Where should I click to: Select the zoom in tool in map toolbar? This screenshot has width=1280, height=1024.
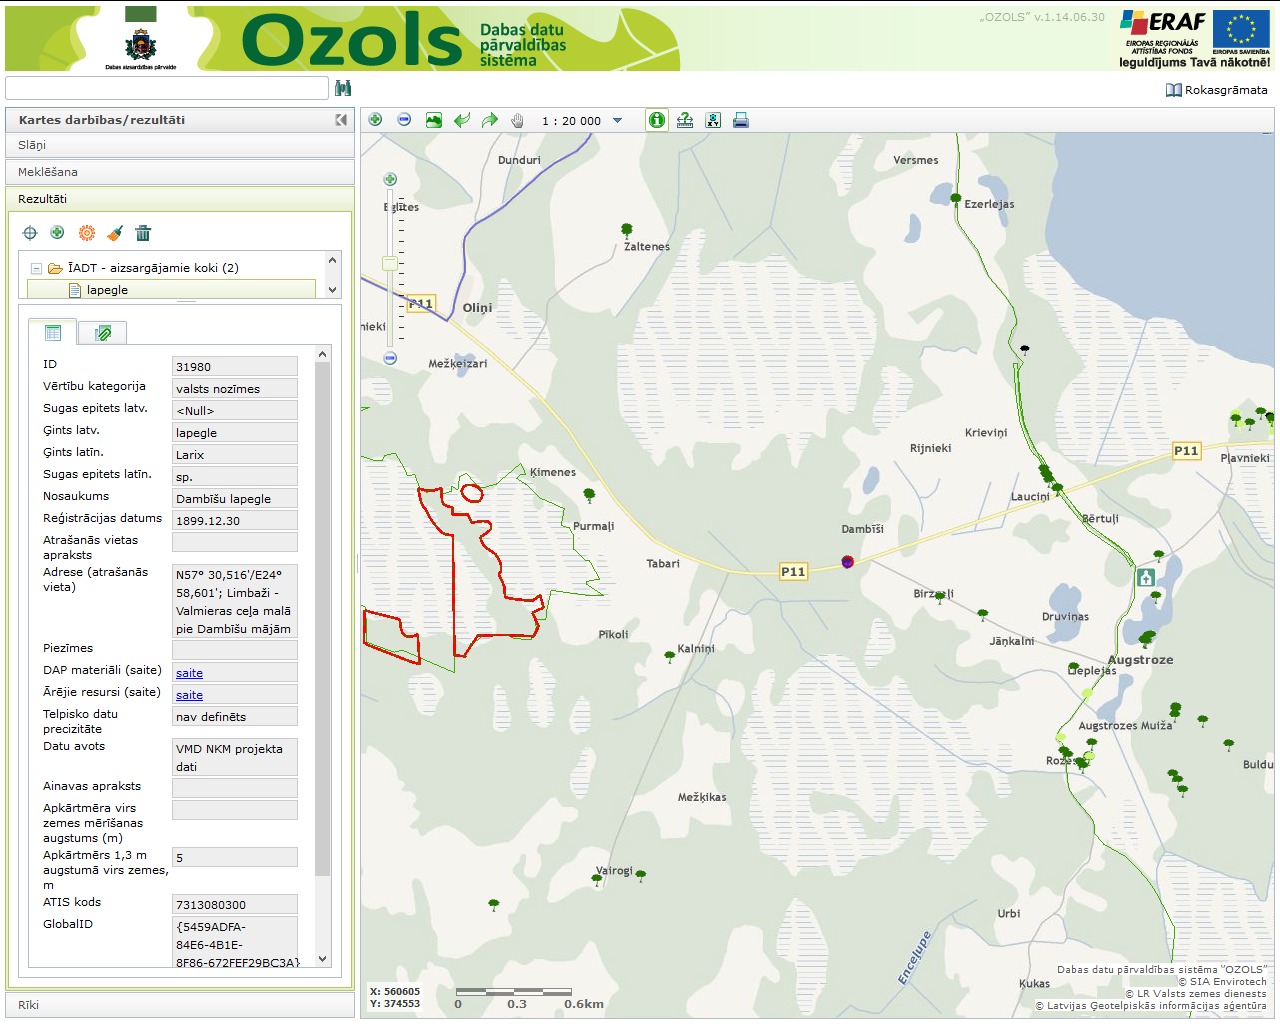coord(375,120)
